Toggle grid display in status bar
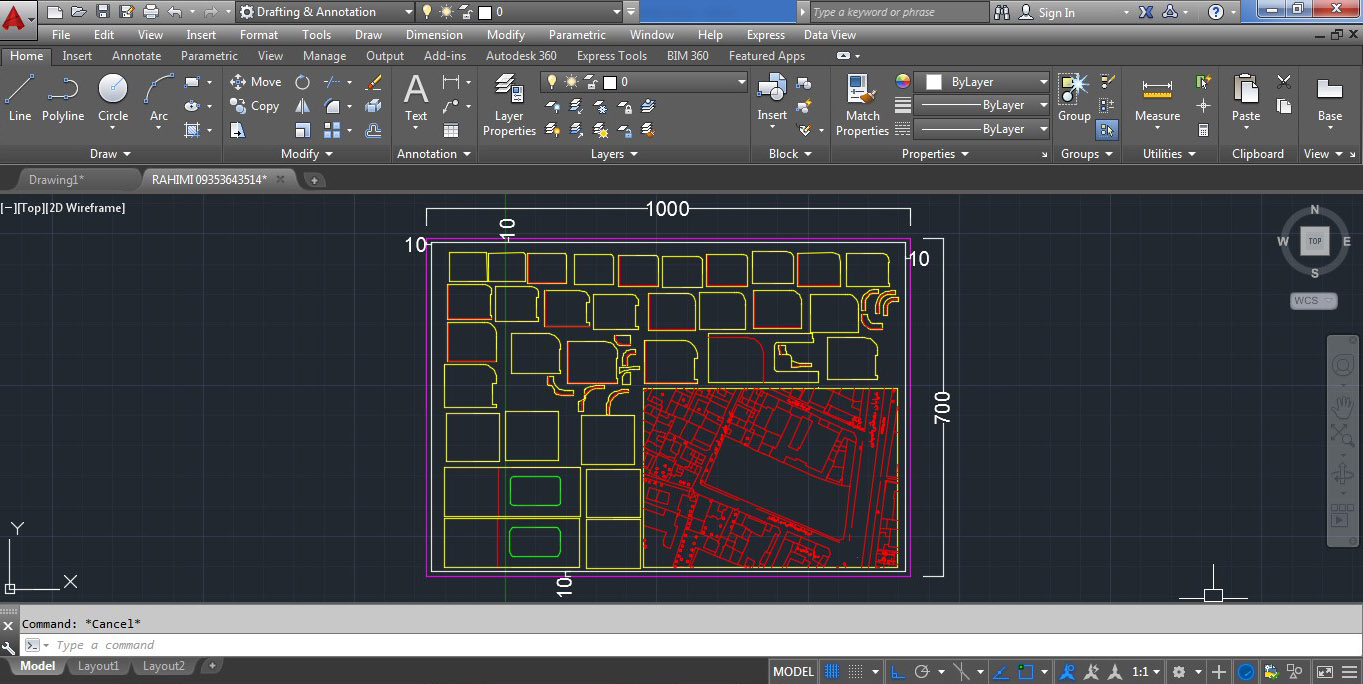 (830, 672)
